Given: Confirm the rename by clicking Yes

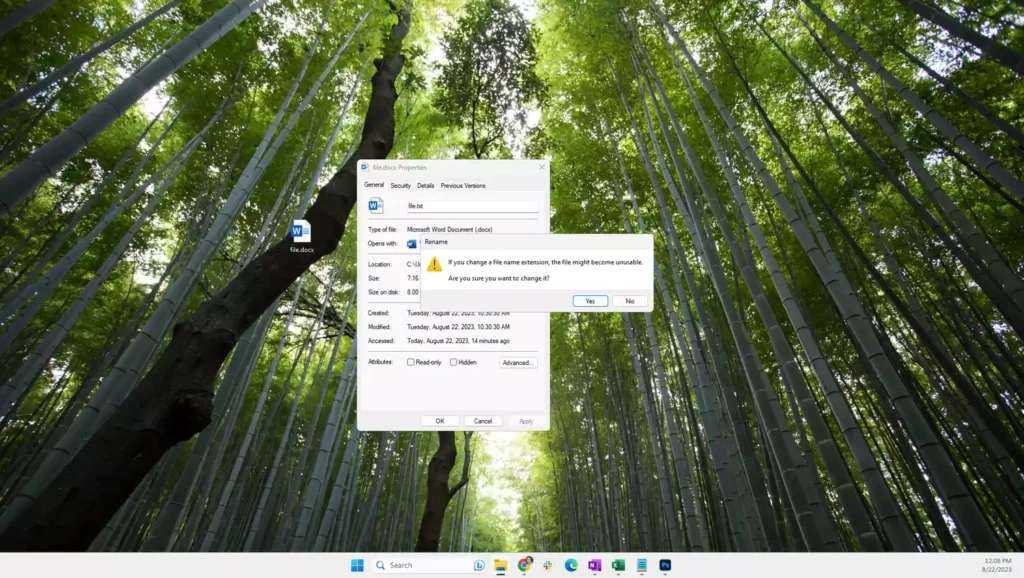Looking at the screenshot, I should [x=590, y=301].
